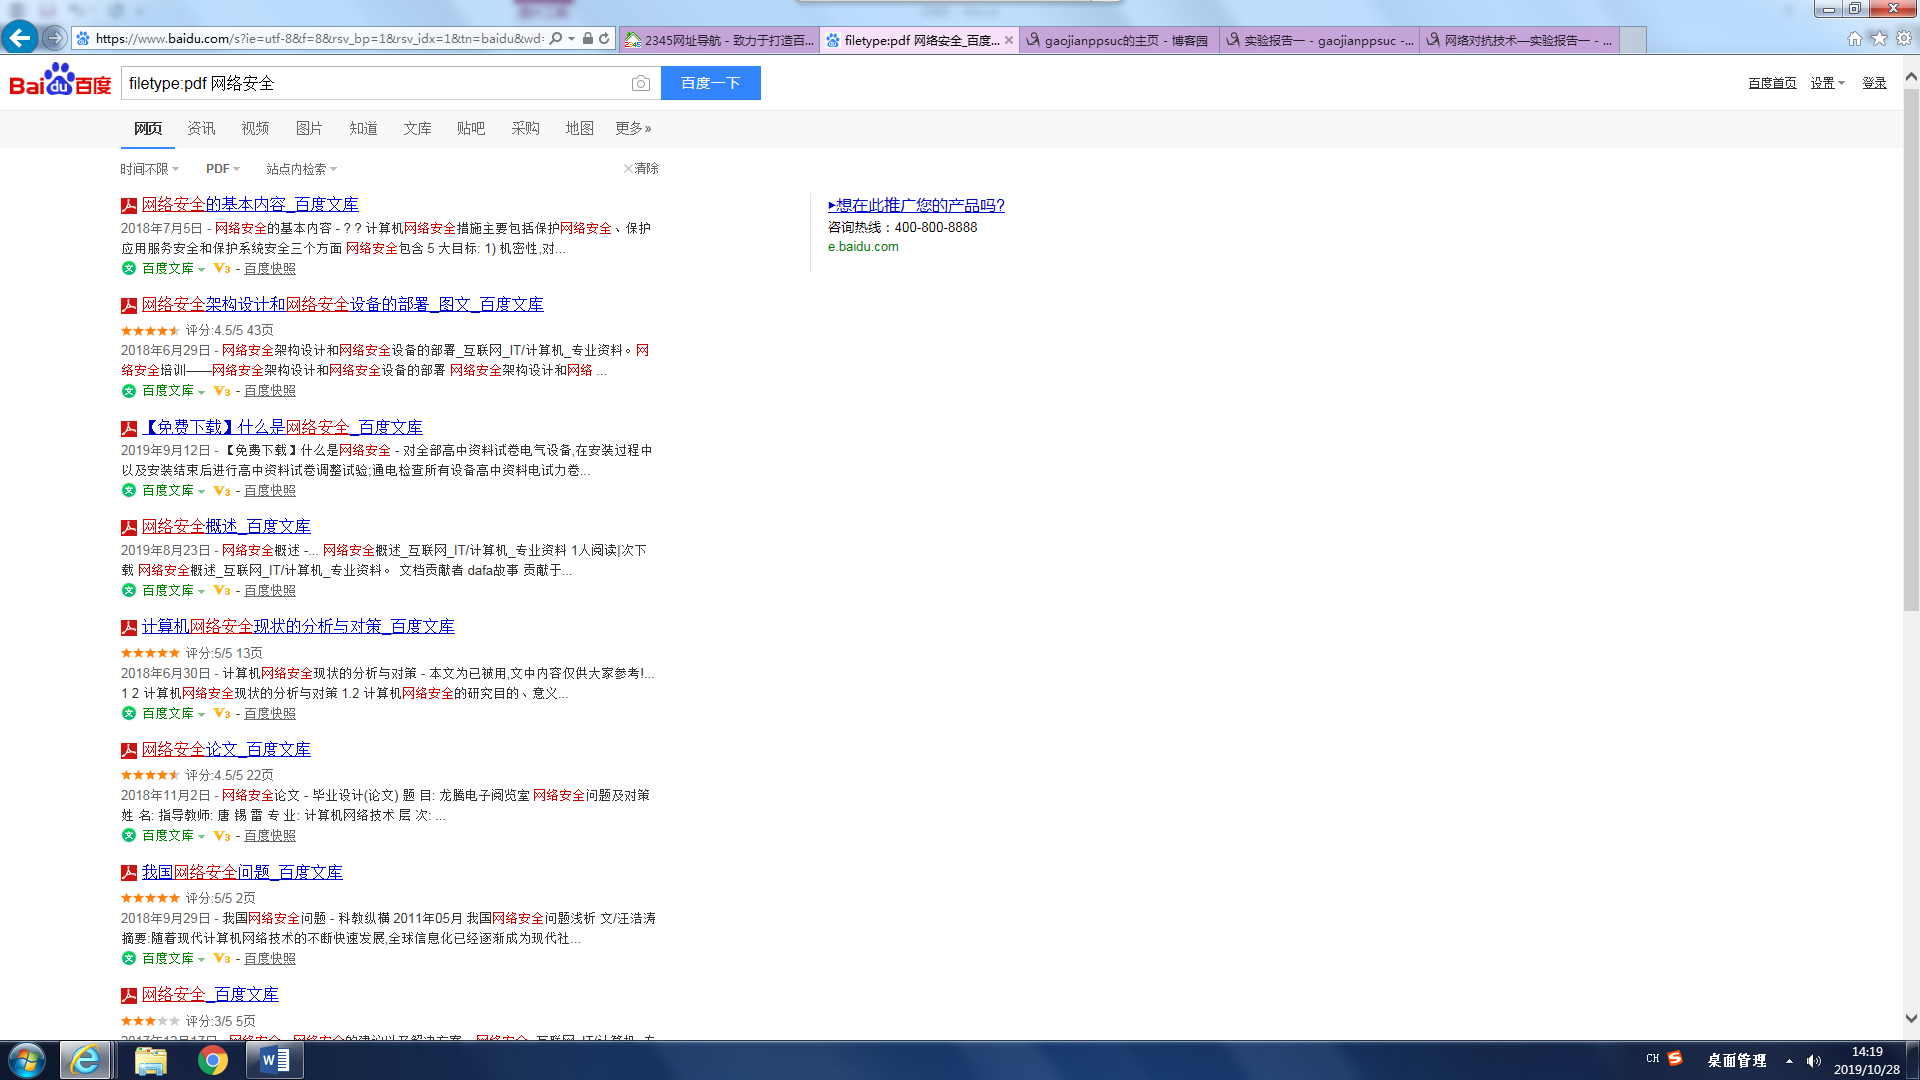
Task: Open the browser tools gear icon
Action: pyautogui.click(x=1904, y=38)
